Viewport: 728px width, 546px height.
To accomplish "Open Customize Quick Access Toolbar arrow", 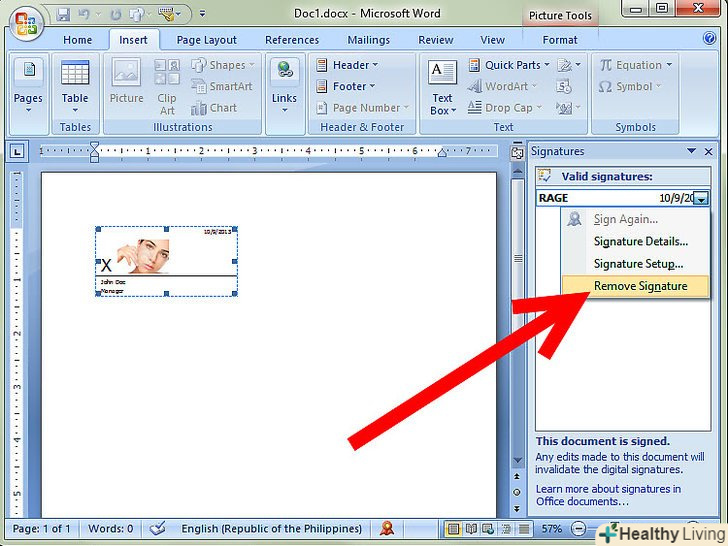I will pos(202,14).
